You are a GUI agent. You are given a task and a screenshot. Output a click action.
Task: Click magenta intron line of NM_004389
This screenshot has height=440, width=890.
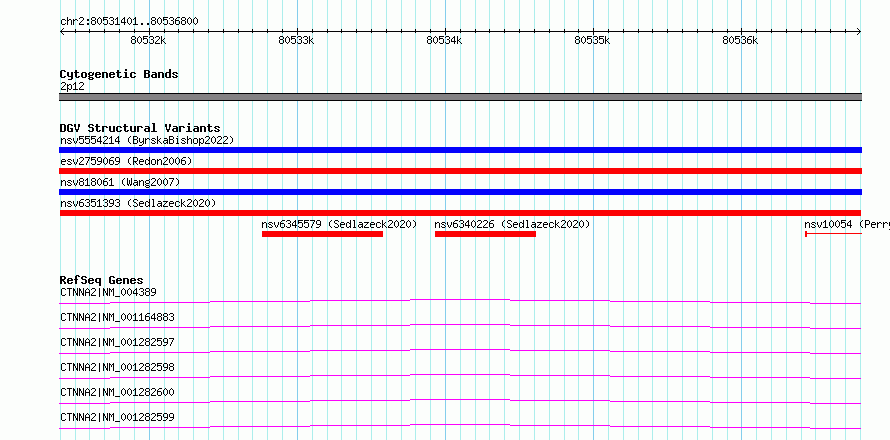460,299
